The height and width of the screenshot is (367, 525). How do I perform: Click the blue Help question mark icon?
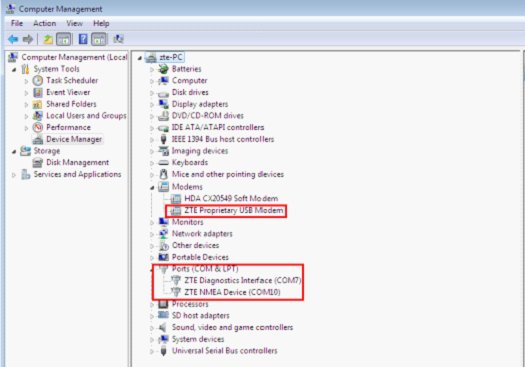click(x=83, y=39)
